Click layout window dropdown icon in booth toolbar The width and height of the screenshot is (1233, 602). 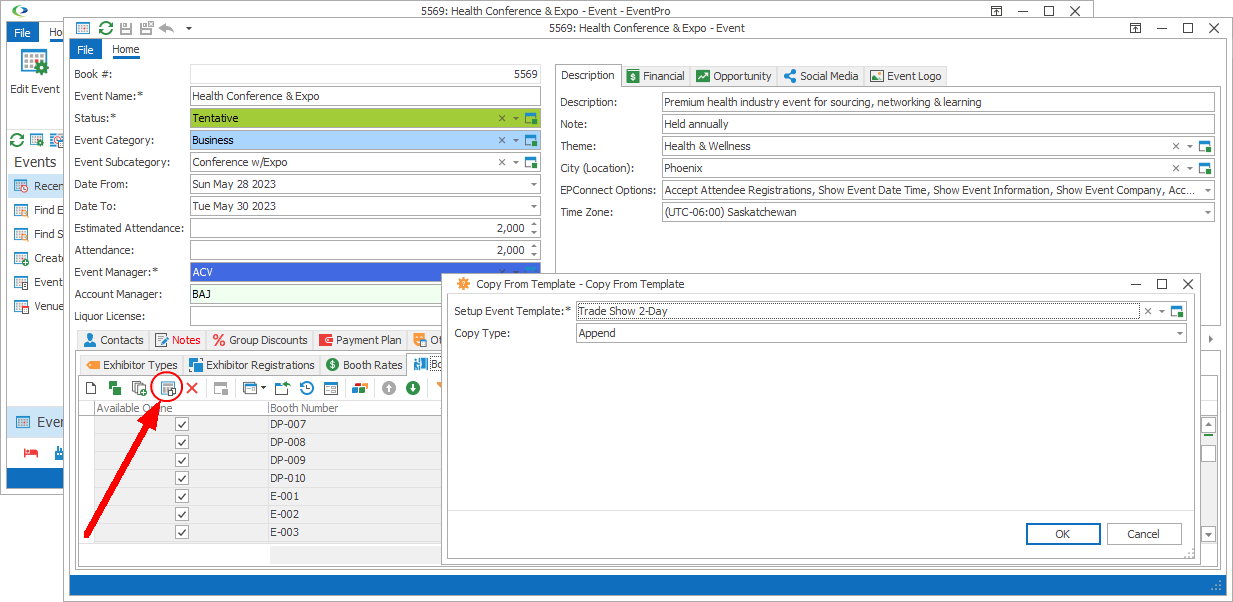pos(255,388)
